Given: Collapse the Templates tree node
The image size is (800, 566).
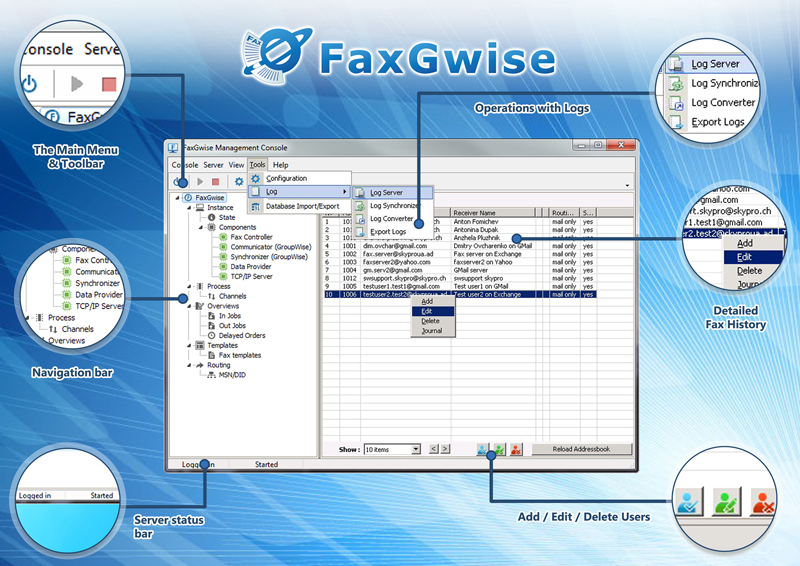Looking at the screenshot, I should point(189,346).
